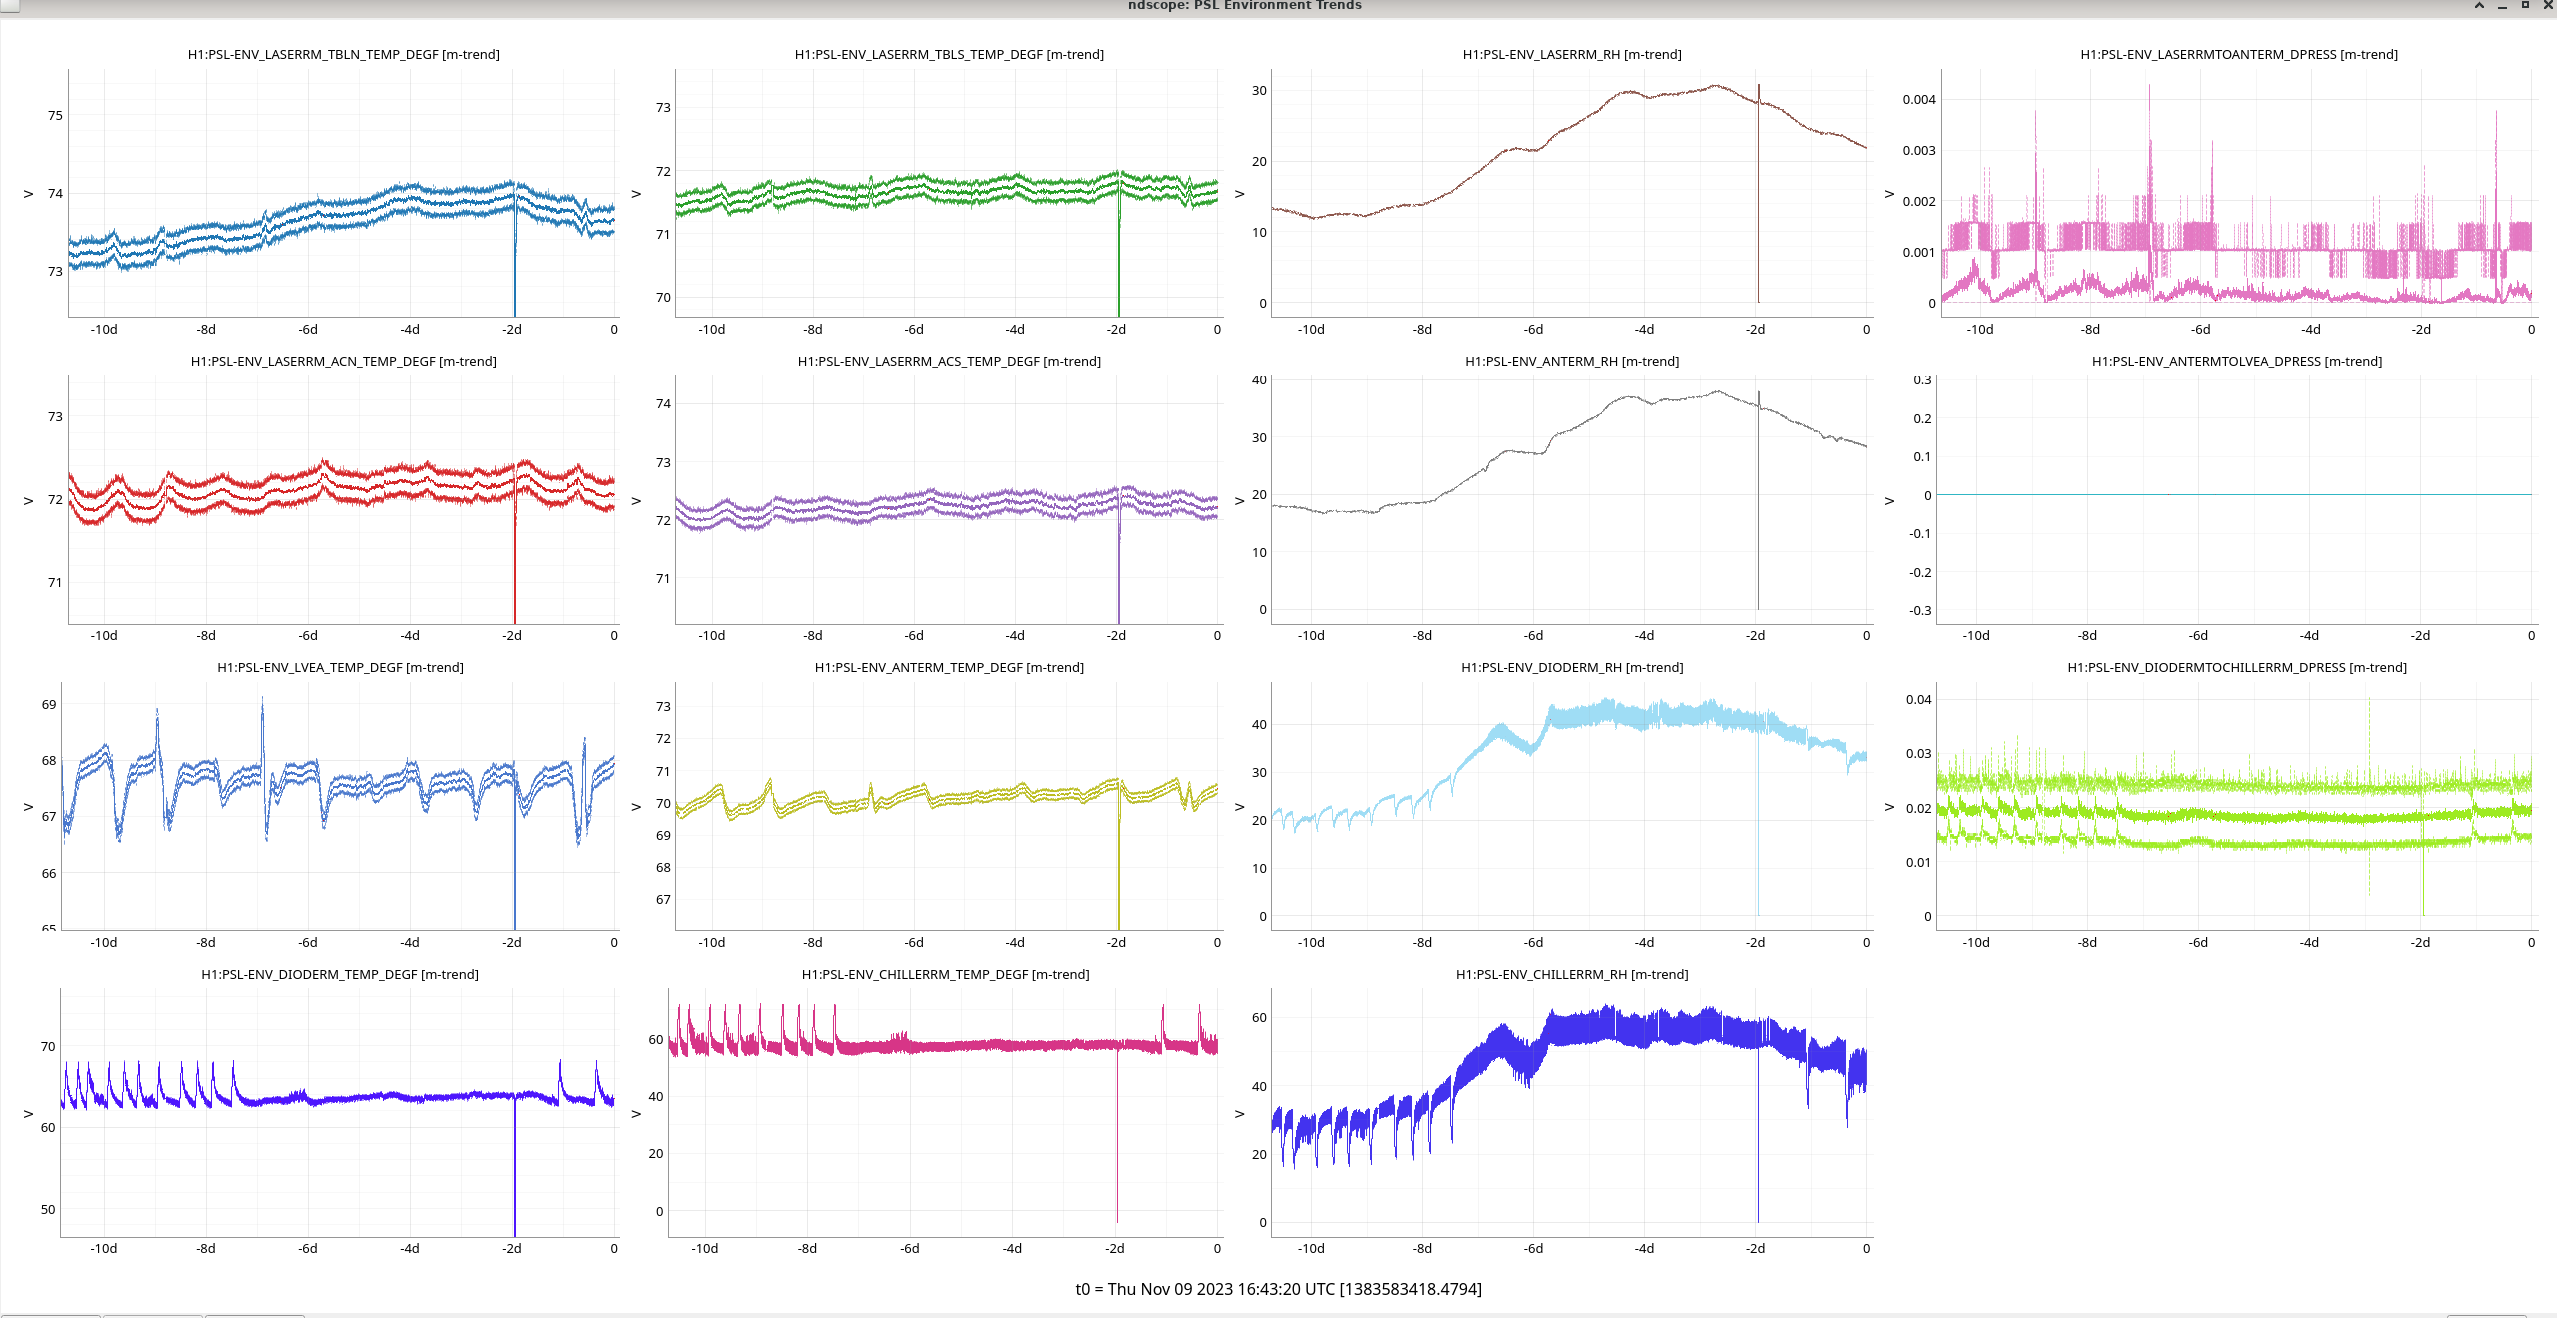The width and height of the screenshot is (2557, 1318).
Task: Click the DIODERMTOCHILLERRM_DPRESS plot title
Action: coord(2236,667)
